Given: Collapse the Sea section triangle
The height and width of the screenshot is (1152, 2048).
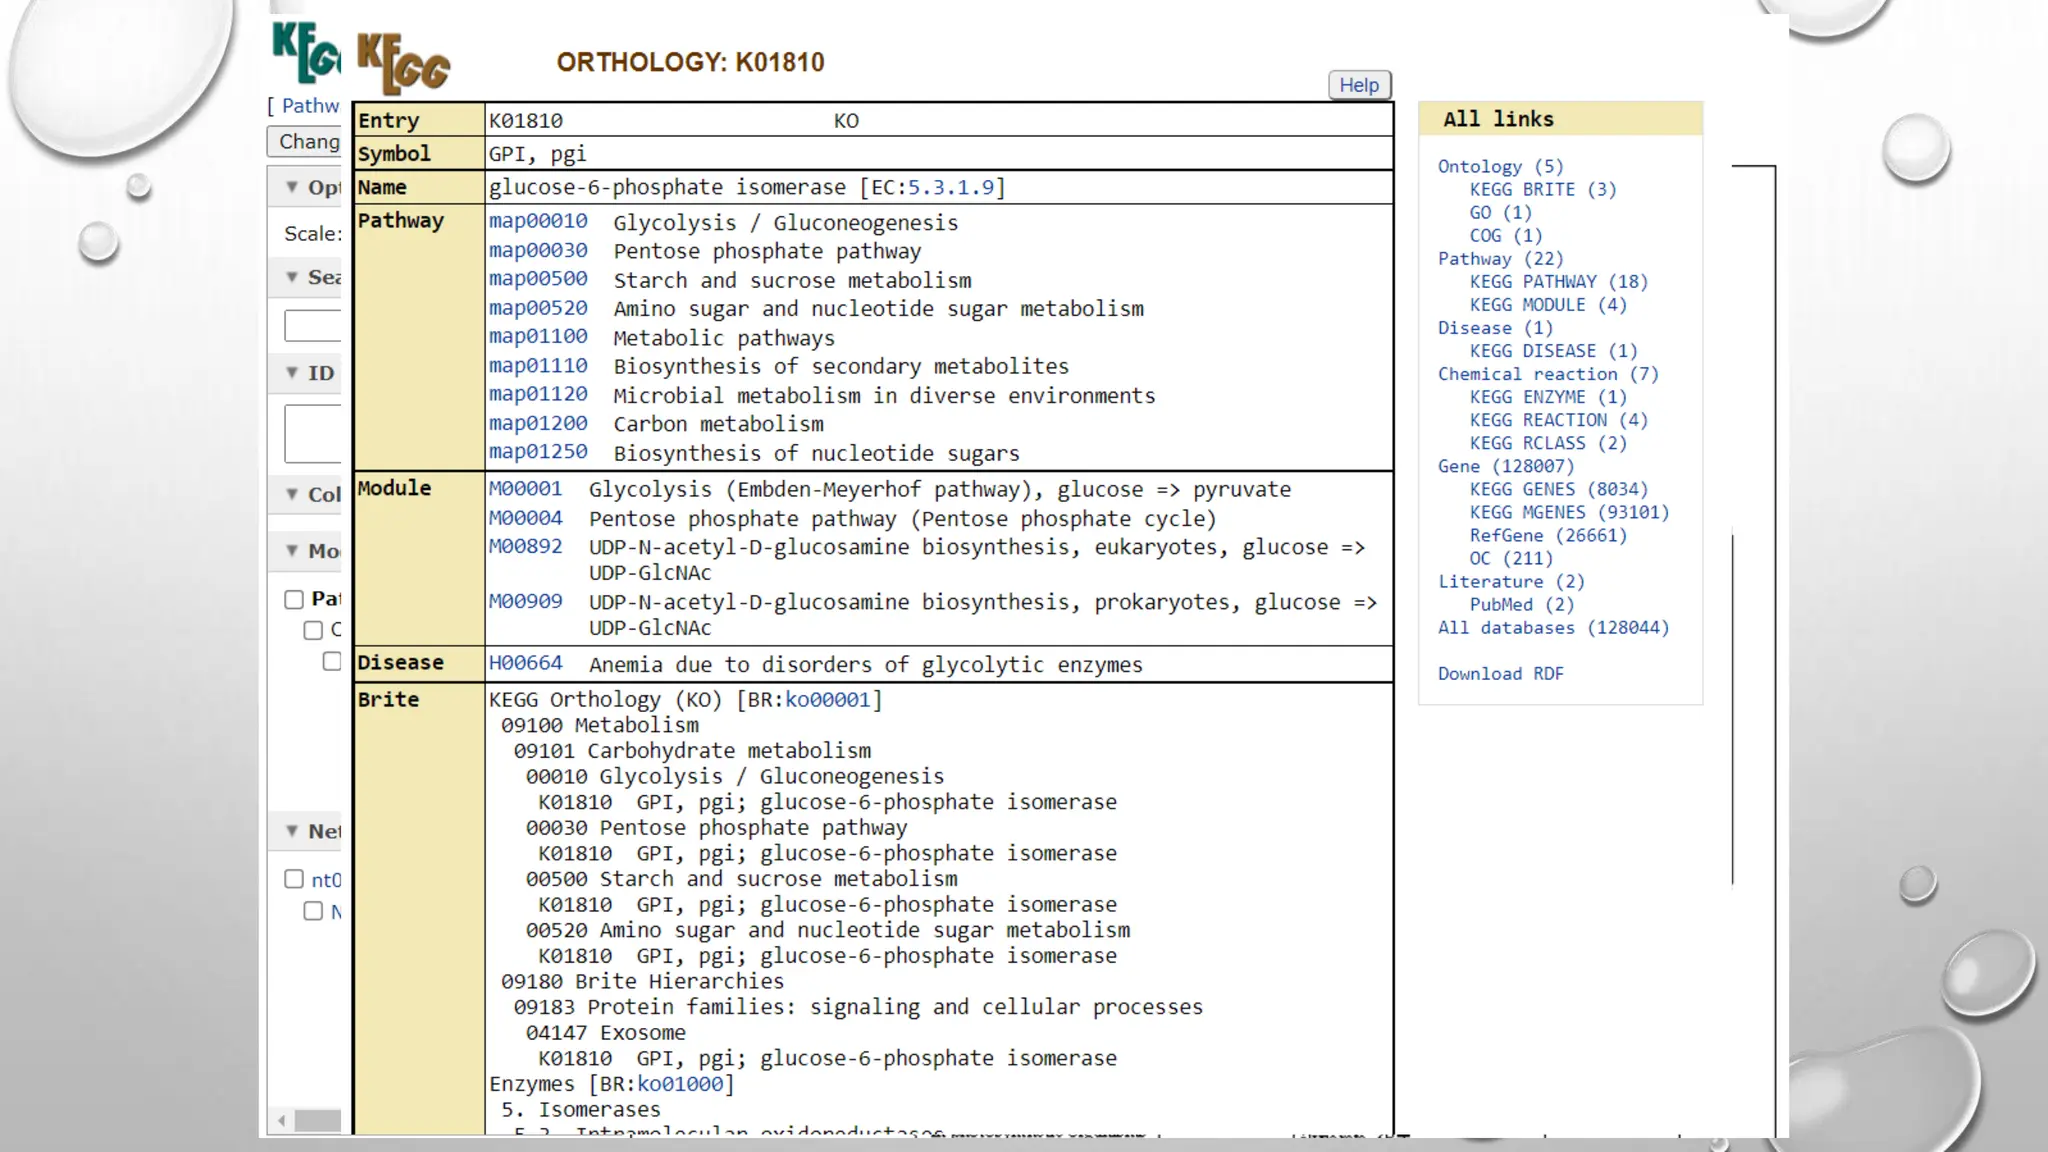Looking at the screenshot, I should (x=292, y=277).
